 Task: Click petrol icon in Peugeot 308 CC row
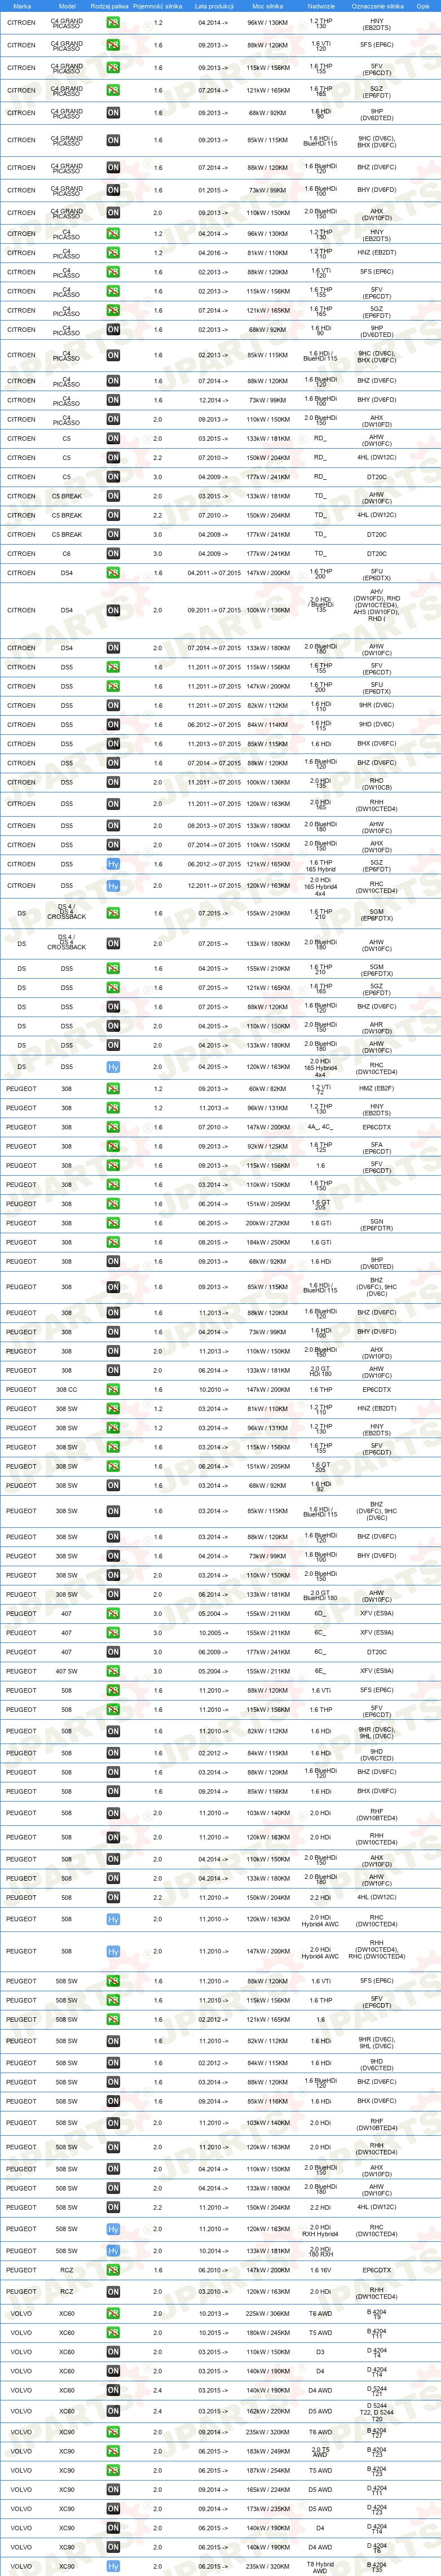tap(113, 1389)
